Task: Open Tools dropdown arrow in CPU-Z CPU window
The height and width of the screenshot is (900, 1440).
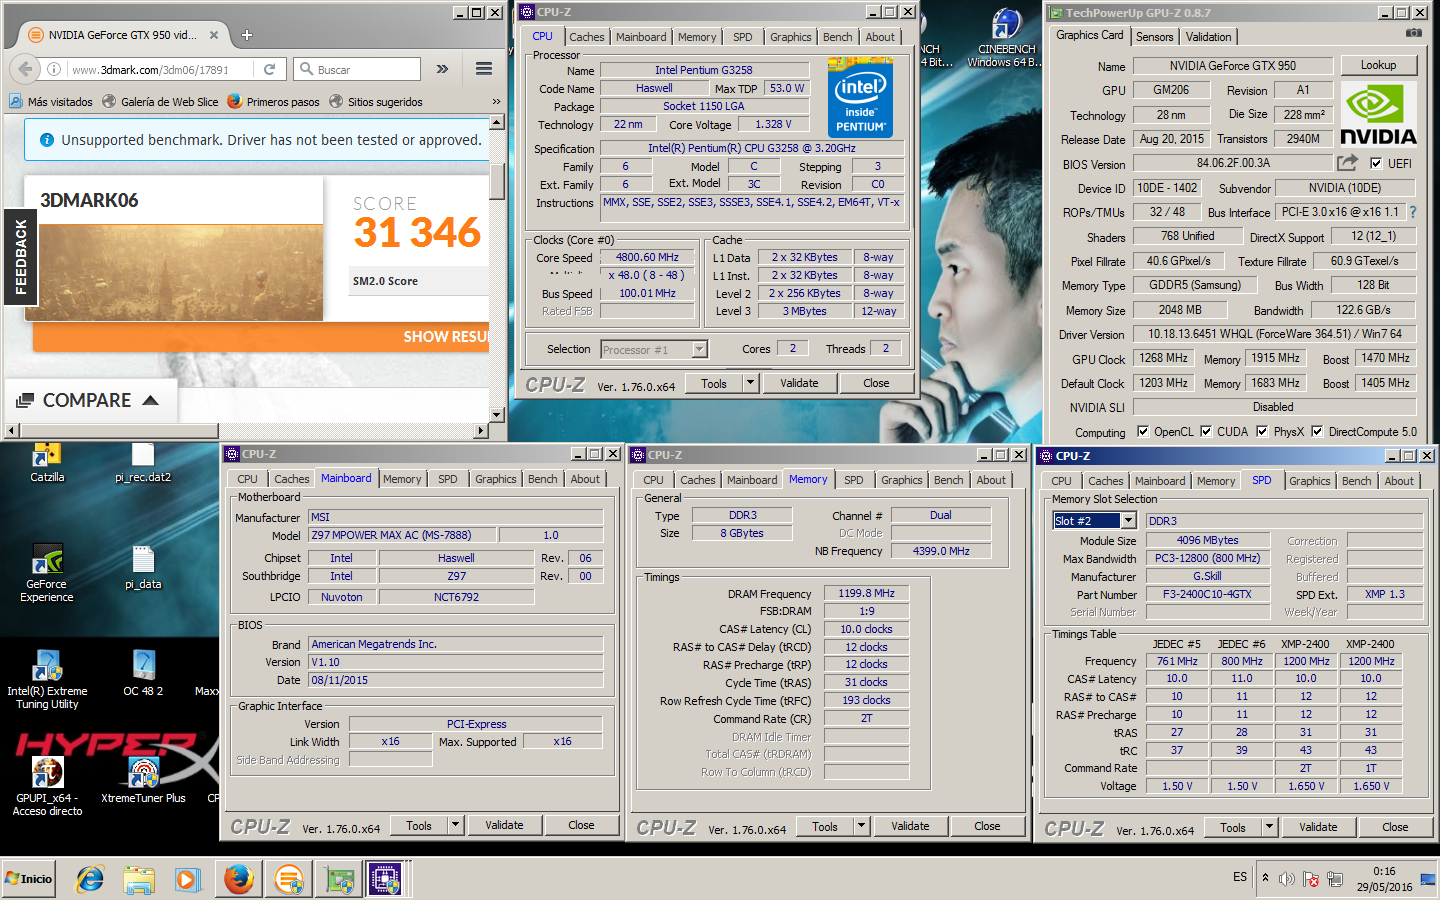Action: point(750,383)
